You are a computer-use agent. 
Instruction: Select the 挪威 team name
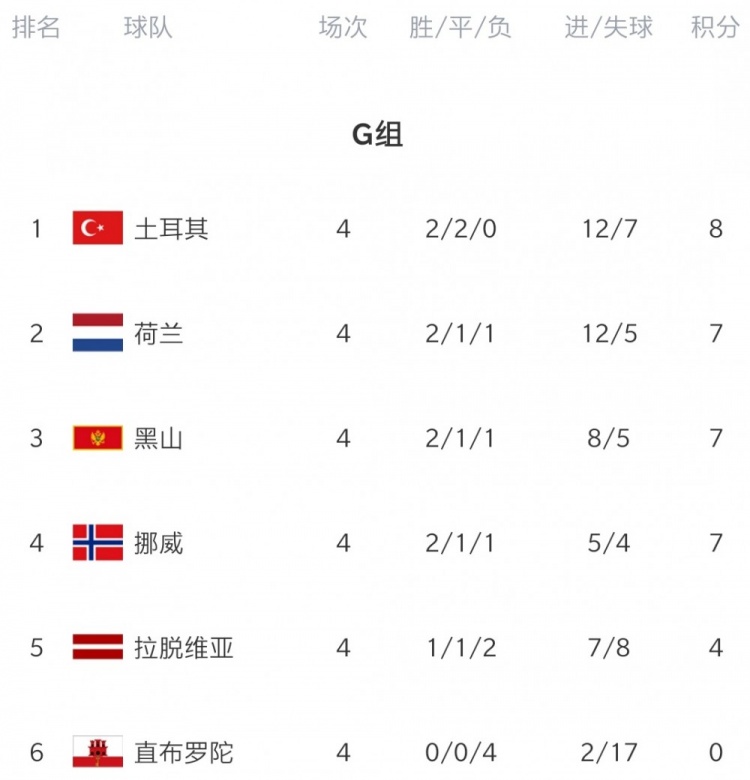click(x=159, y=543)
